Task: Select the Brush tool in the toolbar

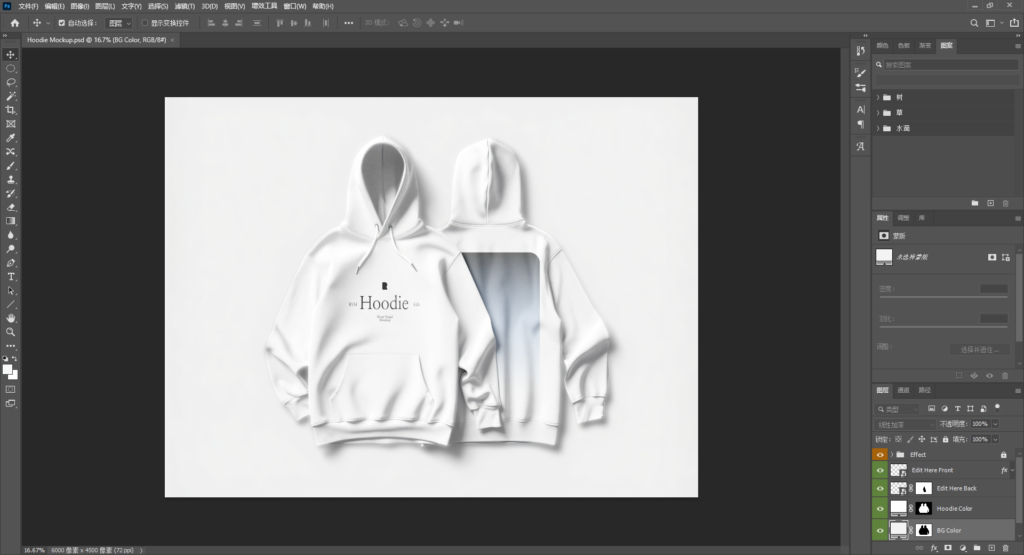Action: tap(10, 165)
